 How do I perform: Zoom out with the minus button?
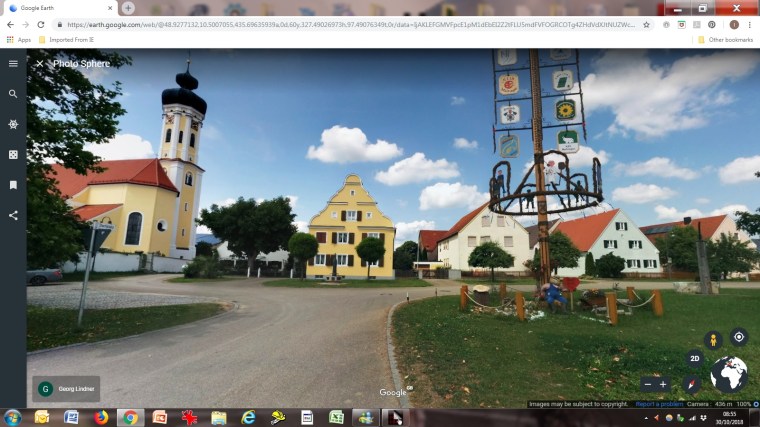click(648, 384)
